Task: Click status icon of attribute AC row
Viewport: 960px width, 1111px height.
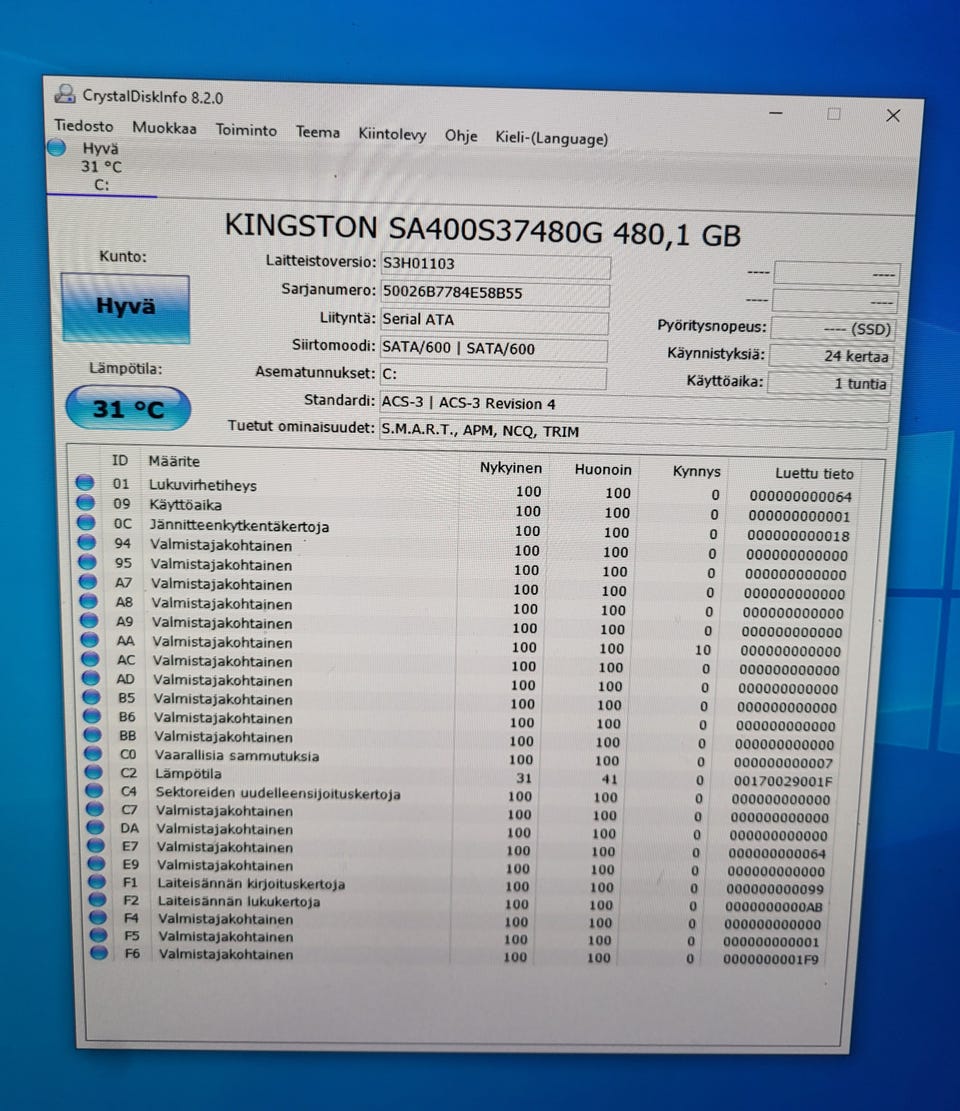Action: (91, 658)
